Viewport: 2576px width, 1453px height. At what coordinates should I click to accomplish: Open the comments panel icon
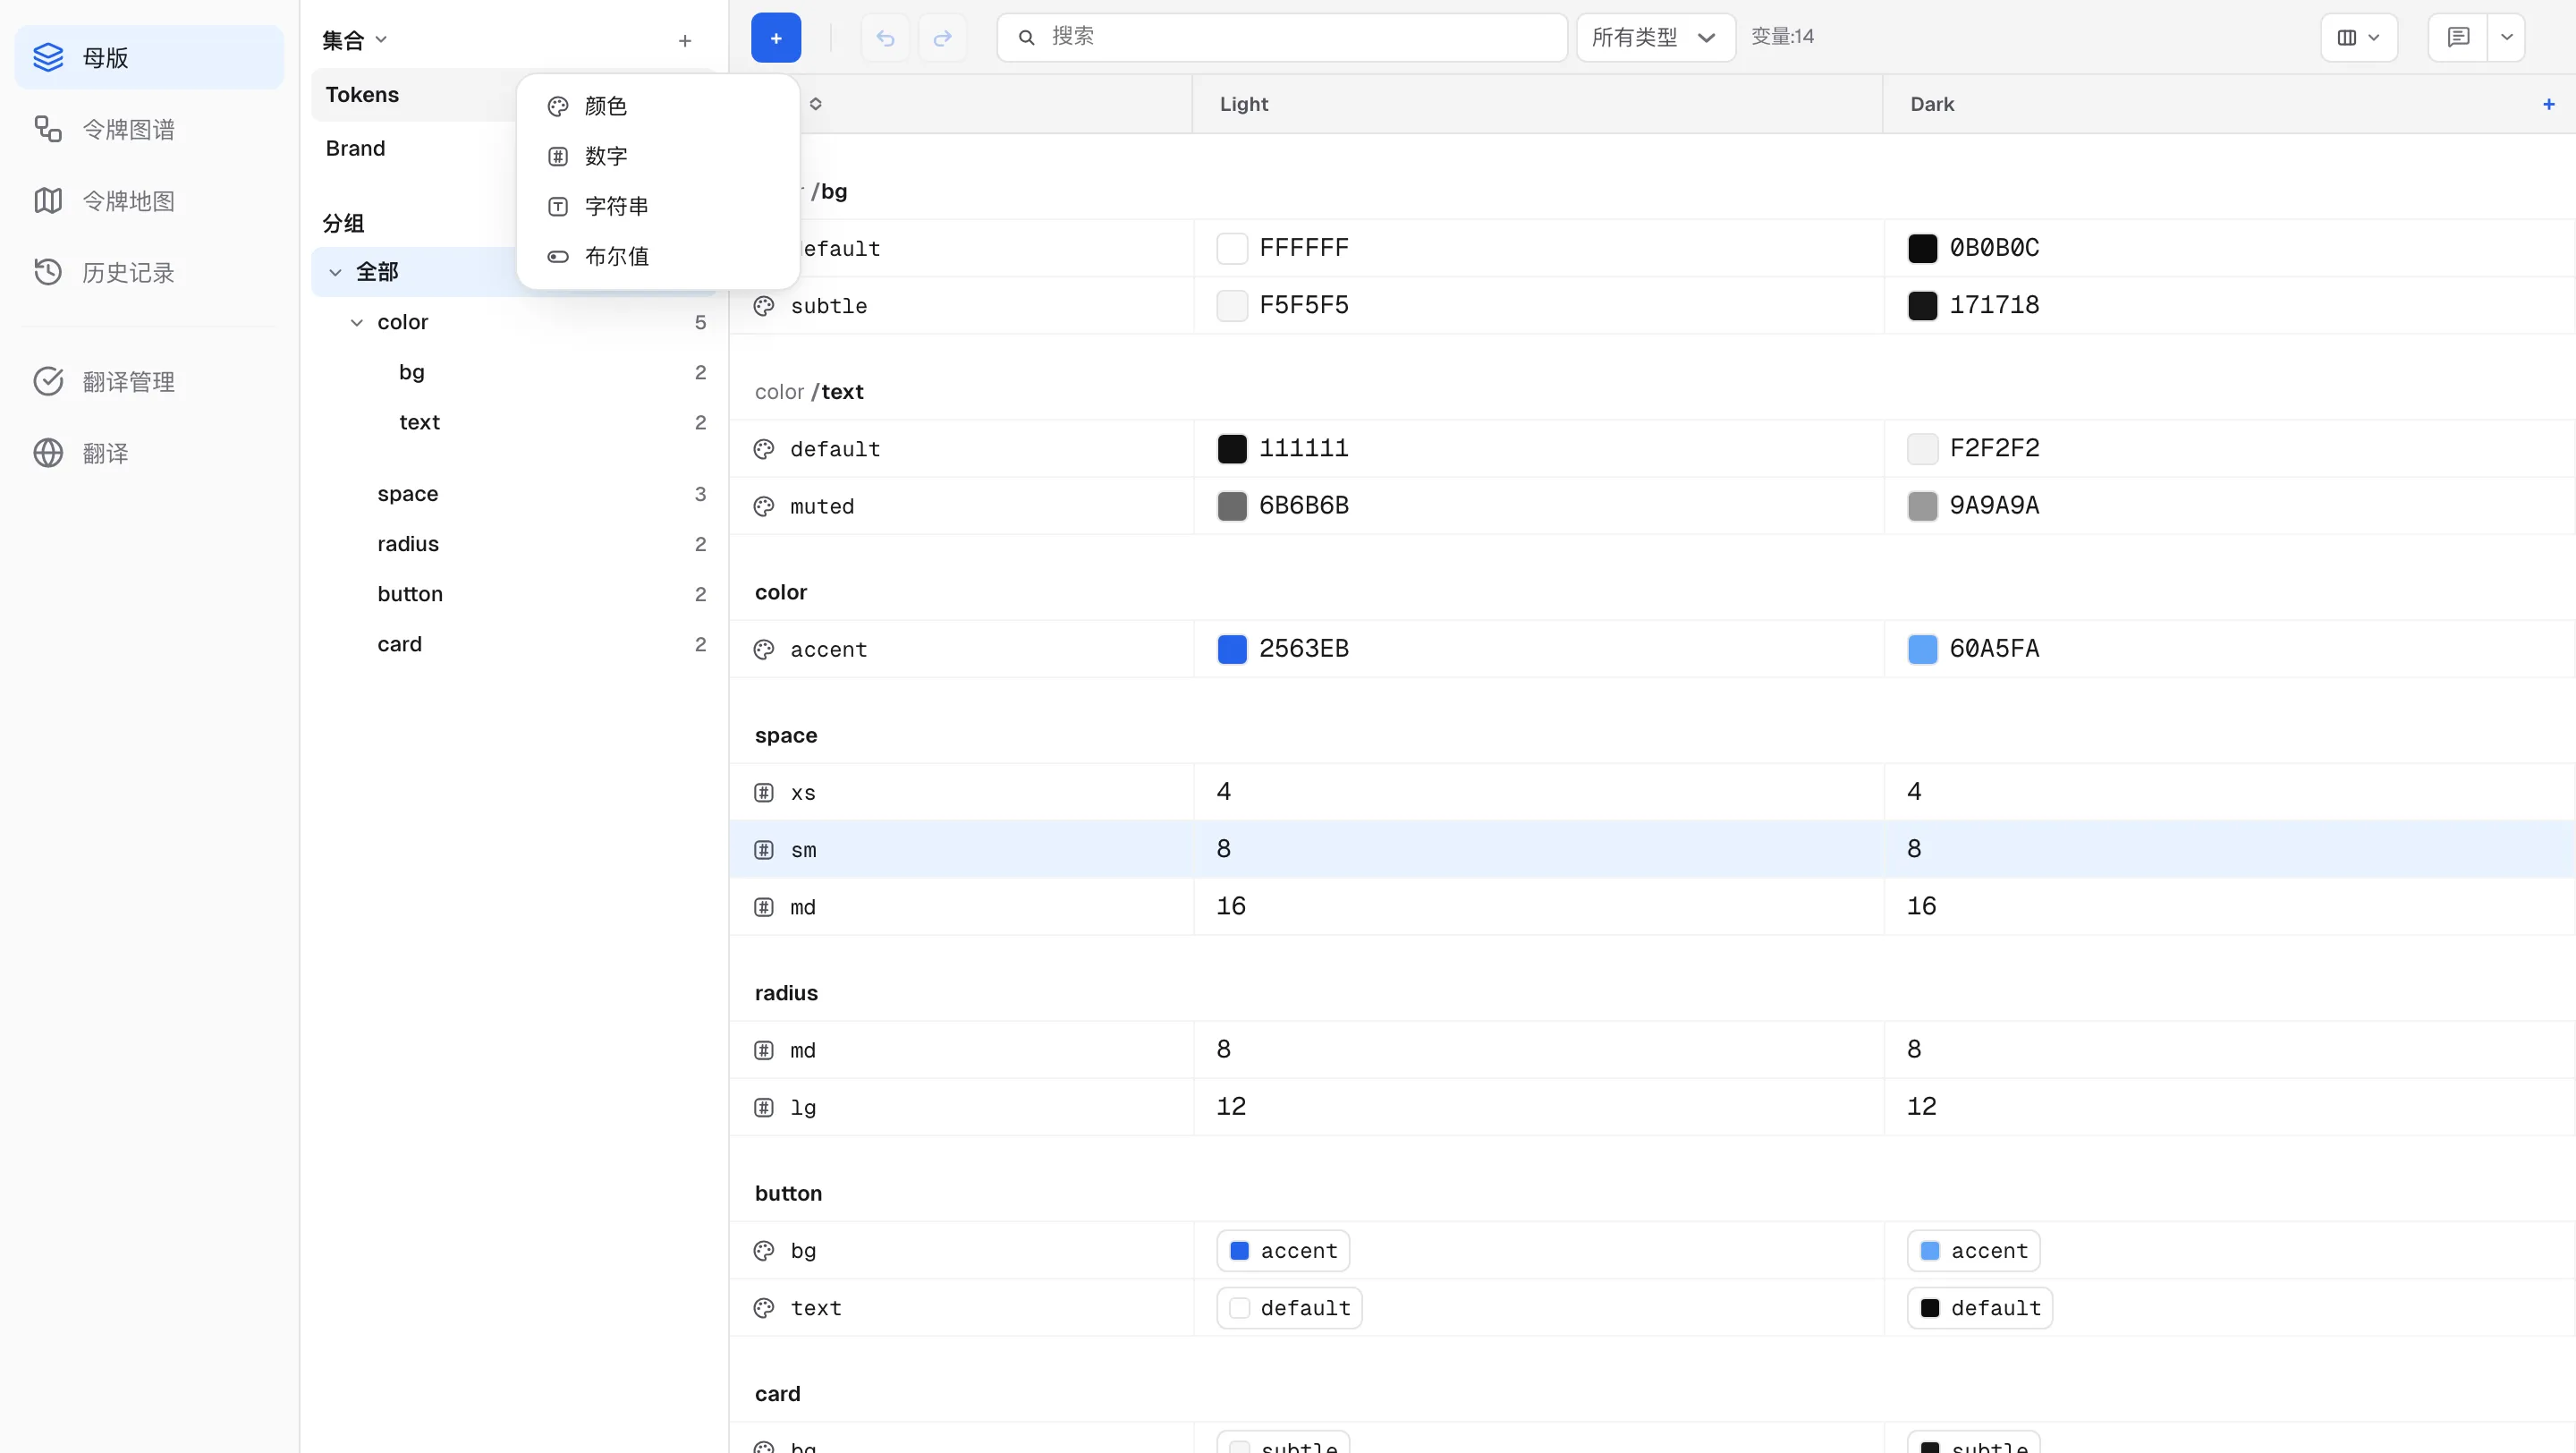(2458, 38)
